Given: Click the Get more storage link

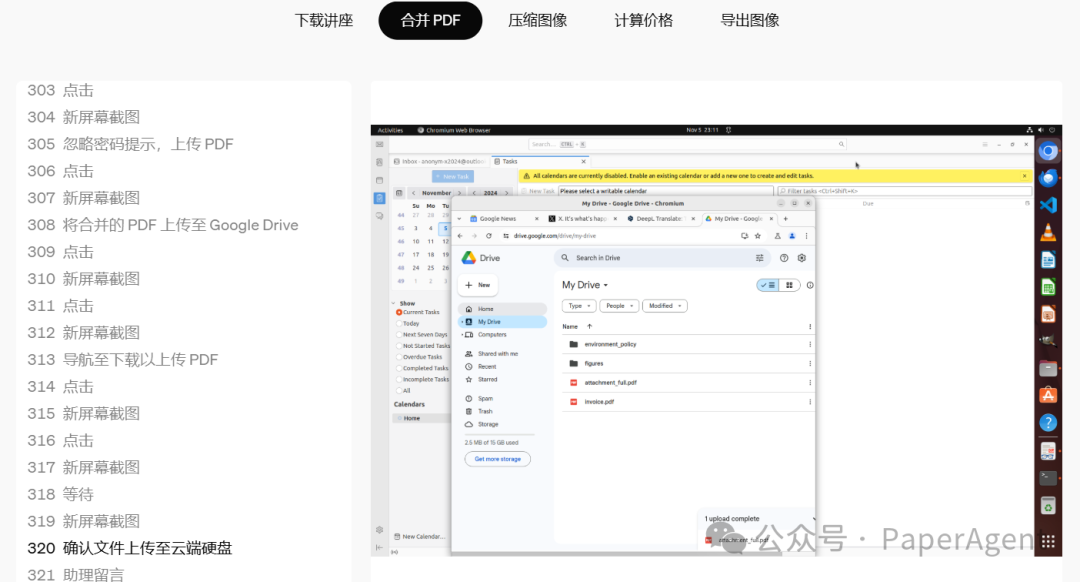Looking at the screenshot, I should (497, 458).
